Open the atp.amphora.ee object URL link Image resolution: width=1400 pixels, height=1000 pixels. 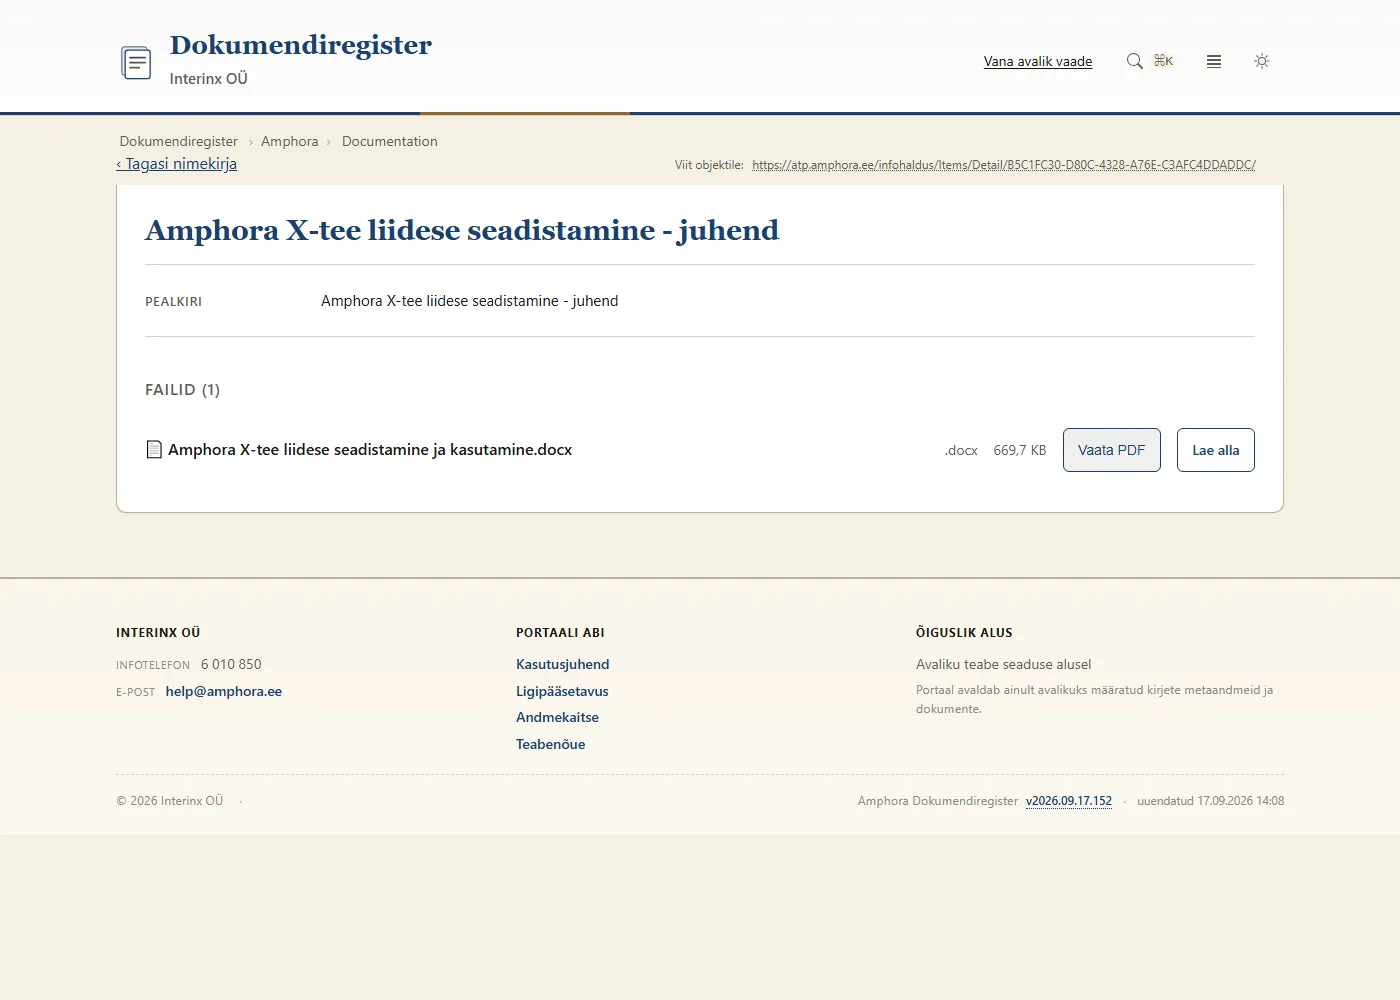coord(1004,165)
